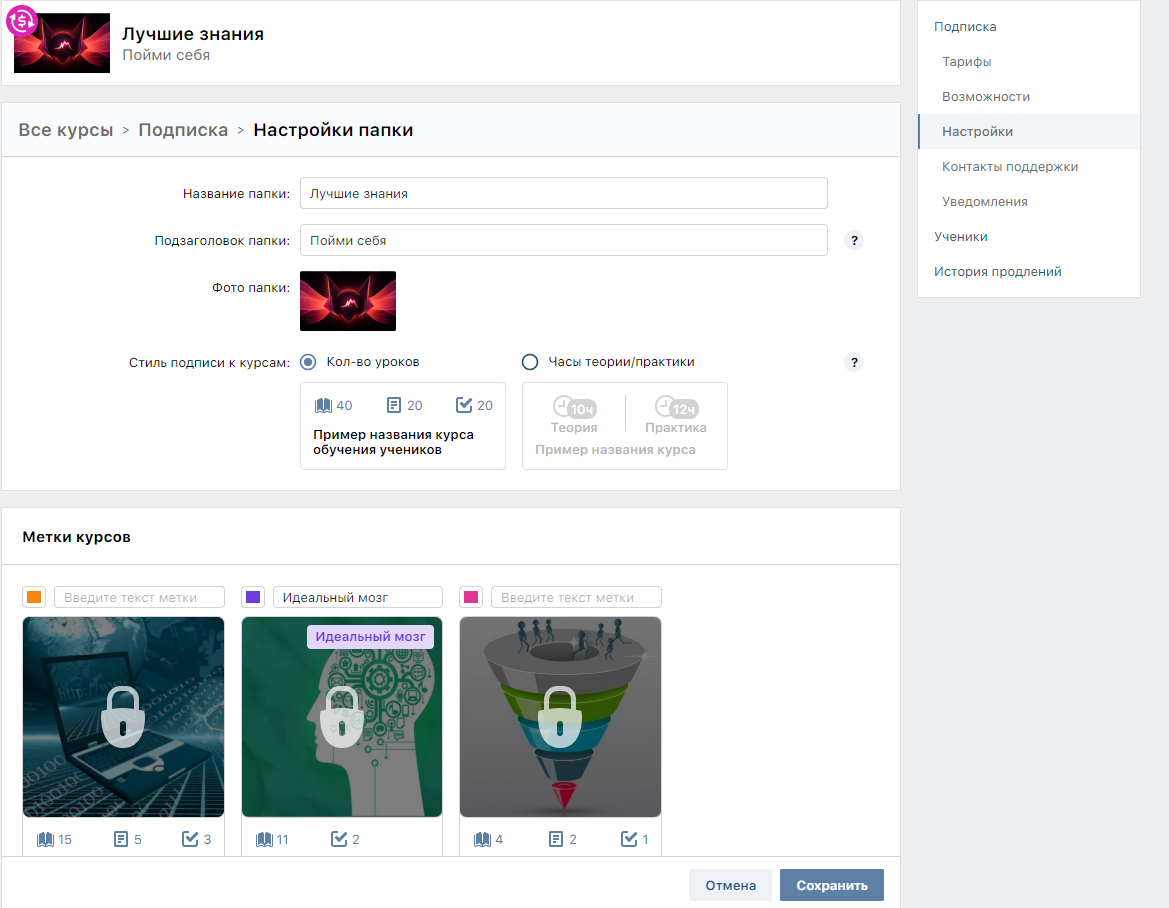Open the orange label color swatch

coord(34,597)
